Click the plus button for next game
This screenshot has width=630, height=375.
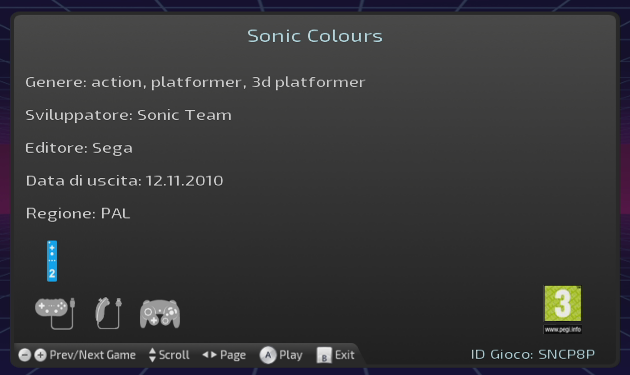click(x=40, y=355)
